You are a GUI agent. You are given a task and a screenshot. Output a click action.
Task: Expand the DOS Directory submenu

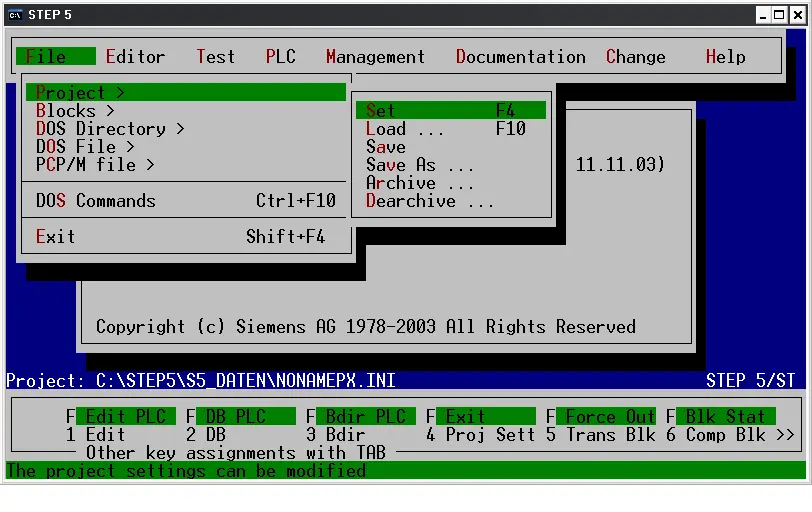[x=186, y=128]
